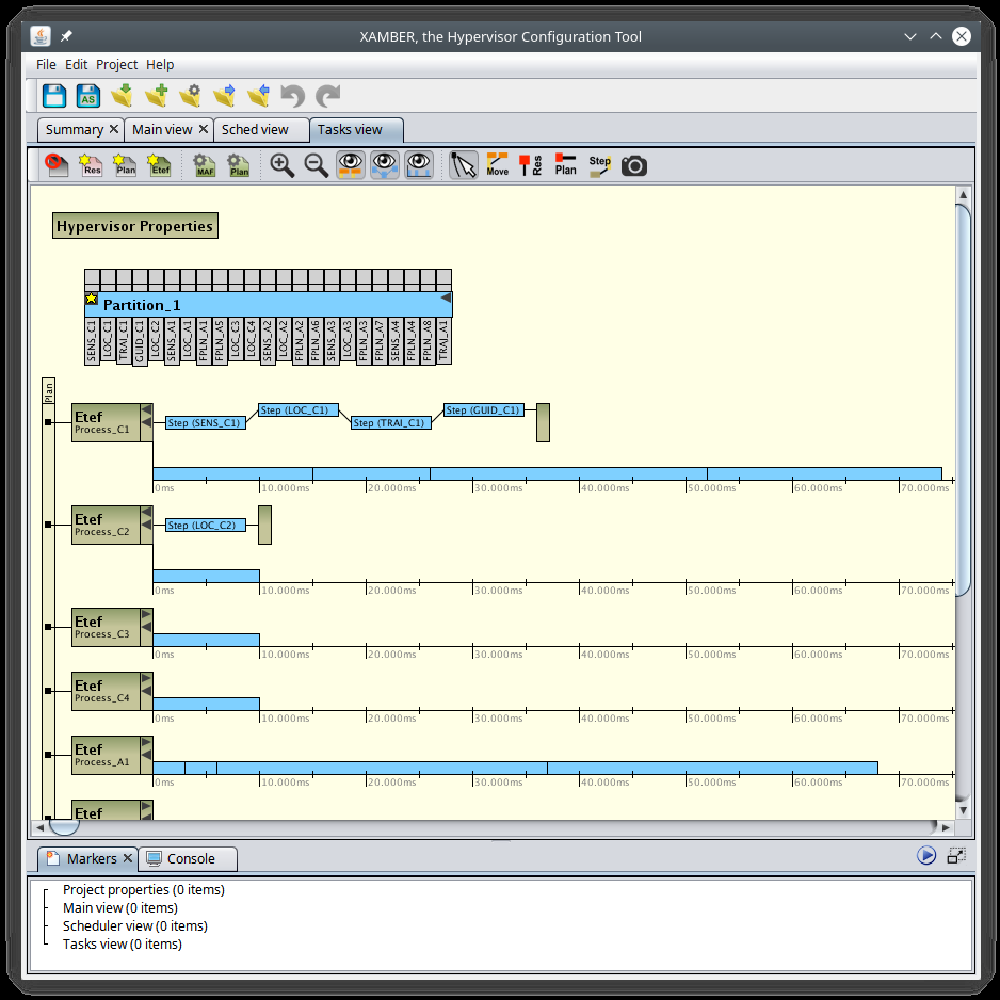
Task: Click the Save As floppy icon
Action: coord(88,96)
